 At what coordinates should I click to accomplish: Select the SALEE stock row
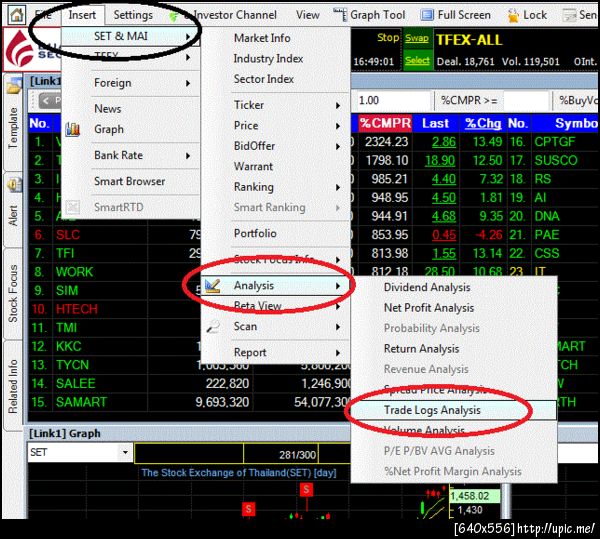coord(190,383)
